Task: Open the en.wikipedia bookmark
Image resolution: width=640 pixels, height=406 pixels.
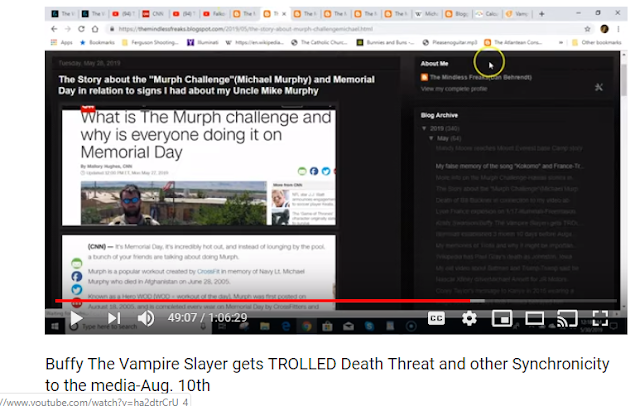Action: coord(254,42)
